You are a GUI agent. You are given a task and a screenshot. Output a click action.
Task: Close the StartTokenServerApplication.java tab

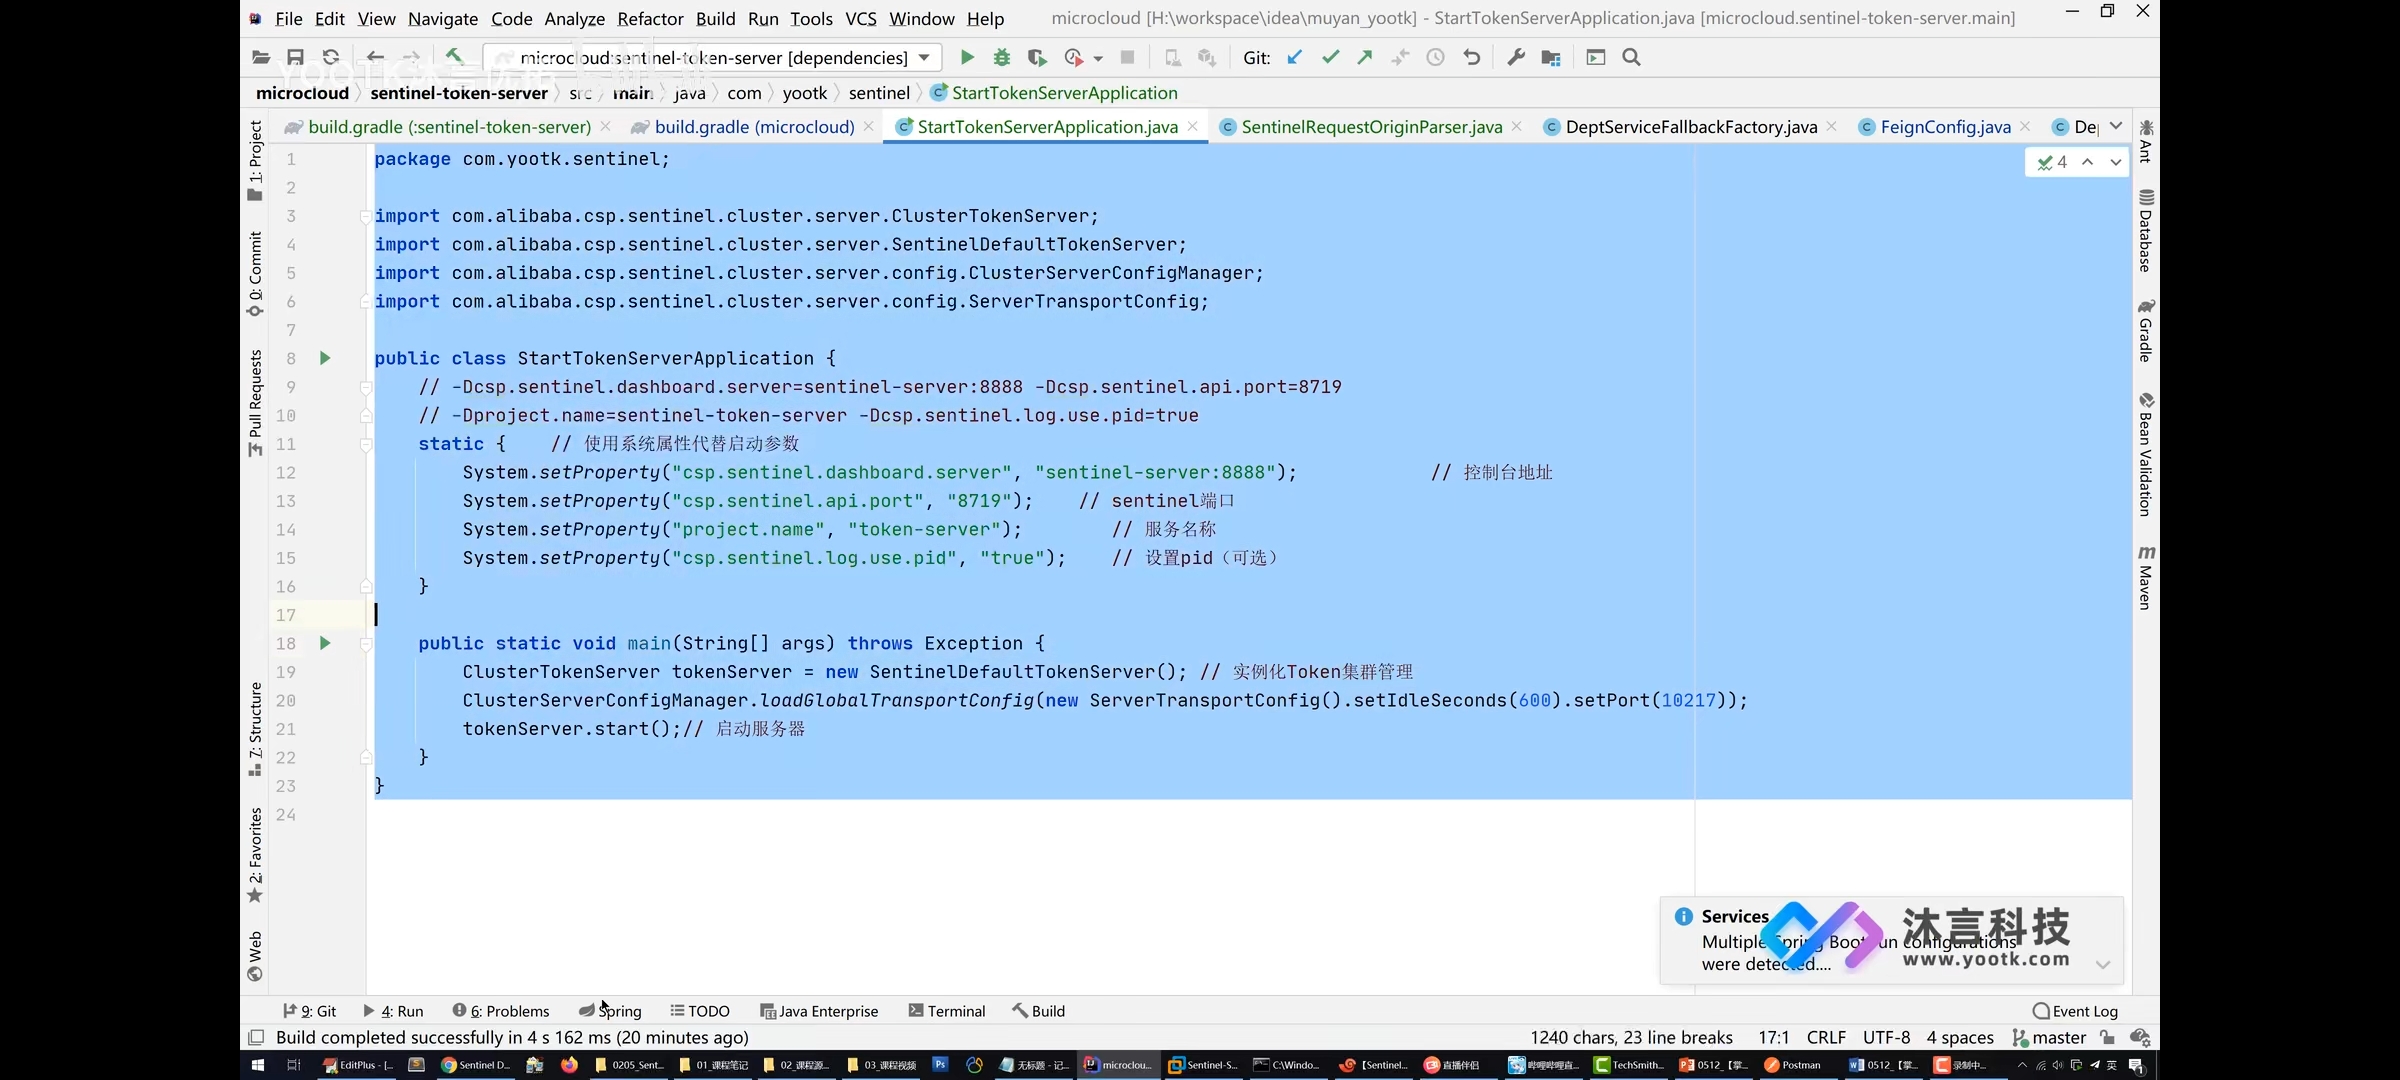pyautogui.click(x=1193, y=126)
